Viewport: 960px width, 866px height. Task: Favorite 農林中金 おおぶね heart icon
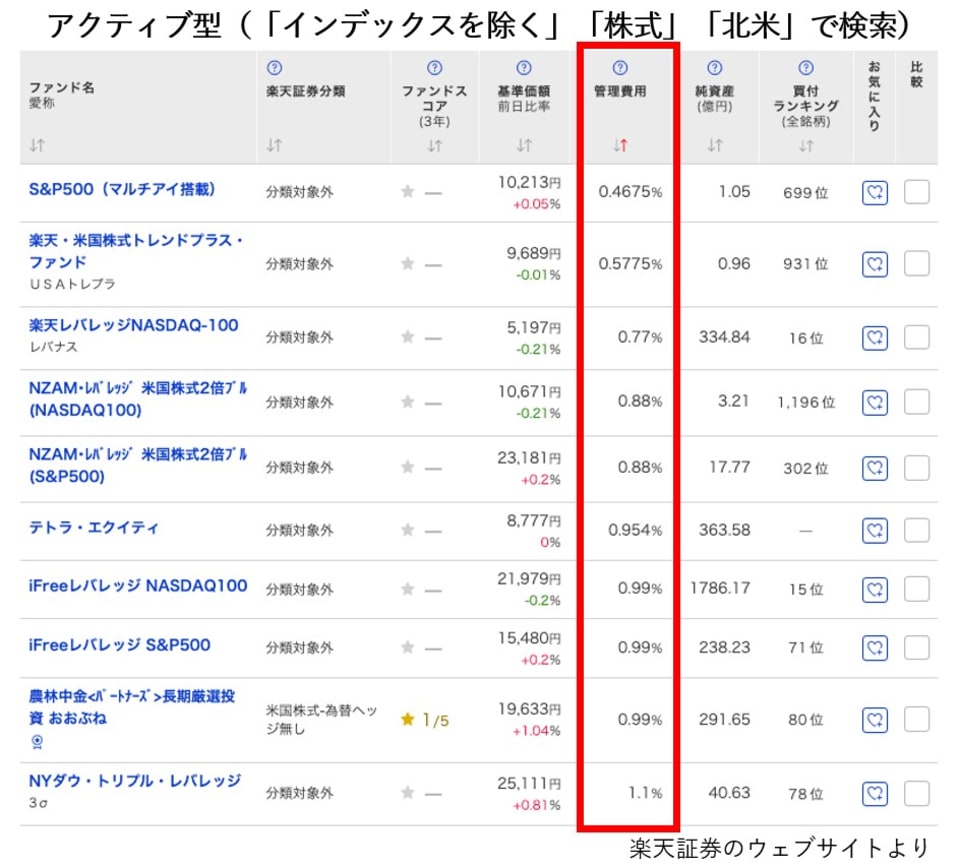874,720
